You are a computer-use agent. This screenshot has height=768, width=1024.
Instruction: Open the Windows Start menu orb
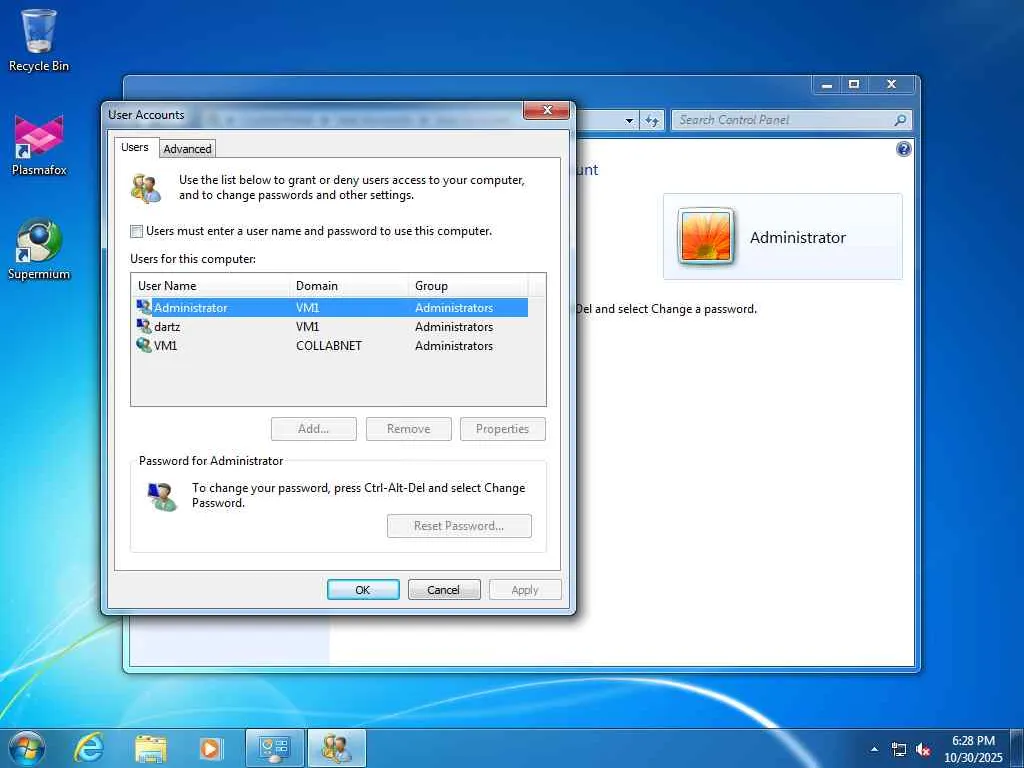[x=26, y=748]
